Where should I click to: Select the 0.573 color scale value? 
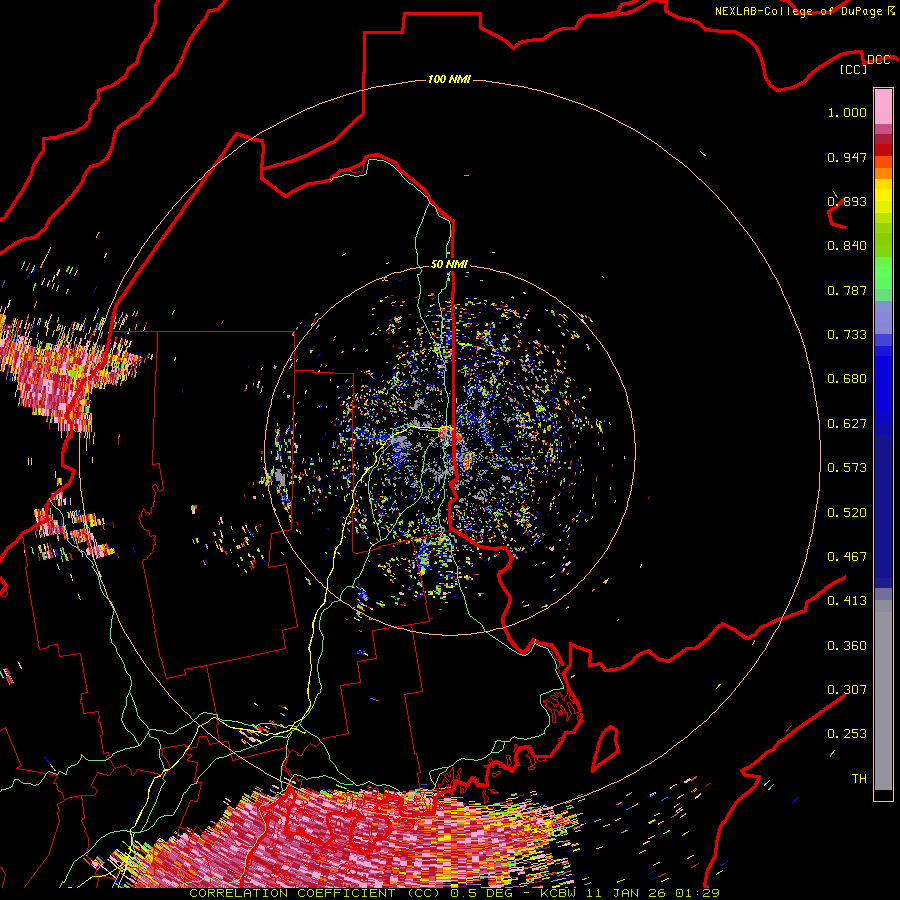tap(847, 468)
